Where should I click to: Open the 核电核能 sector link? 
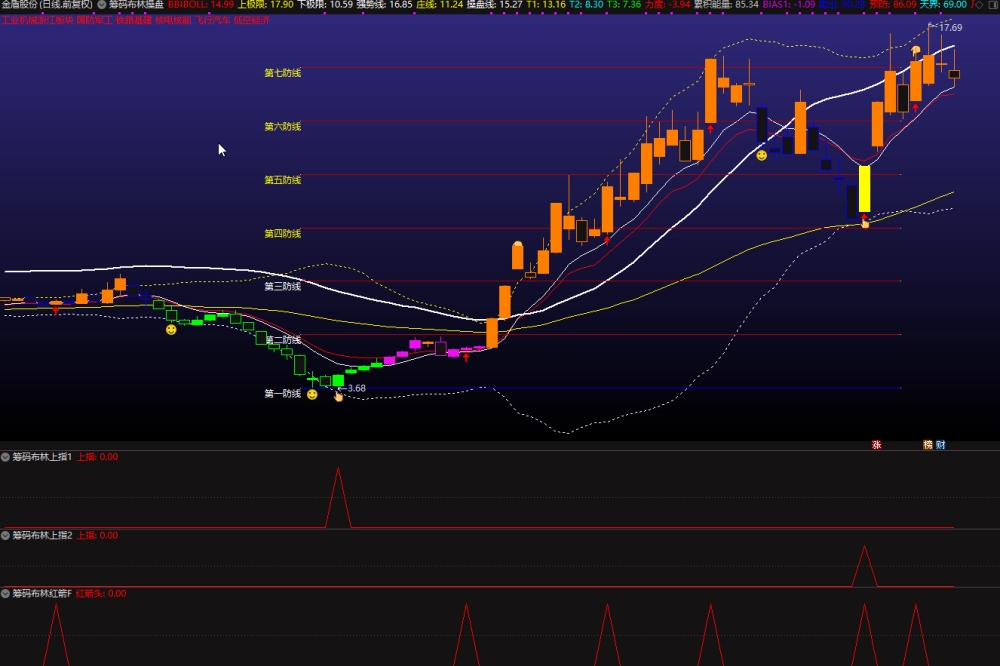[x=173, y=20]
